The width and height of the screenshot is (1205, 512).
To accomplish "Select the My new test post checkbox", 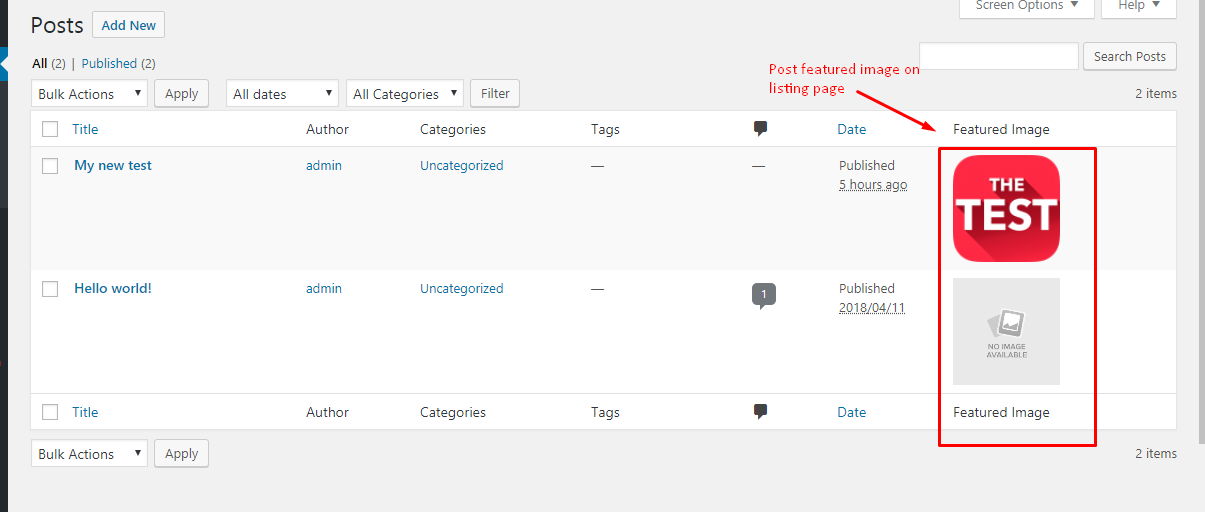I will point(50,166).
